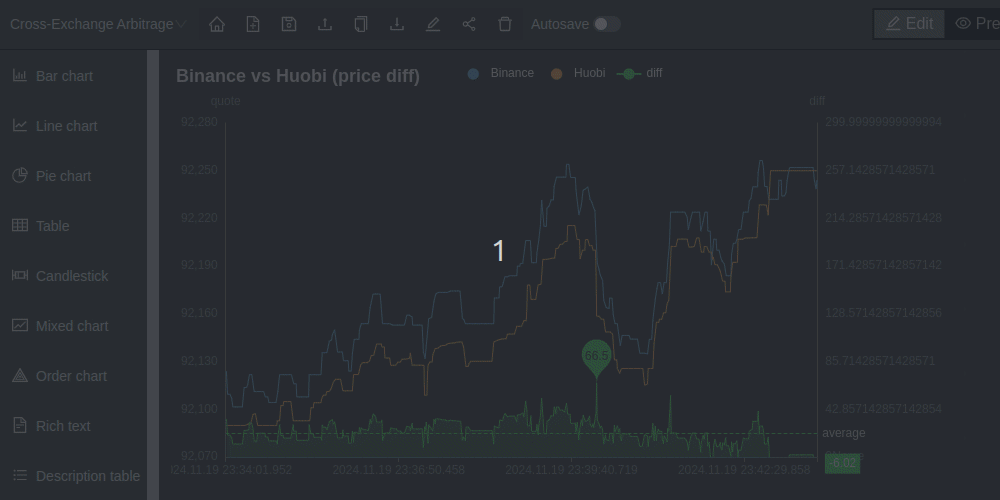Add a Description table from sidebar
The width and height of the screenshot is (1000, 500).
(87, 476)
